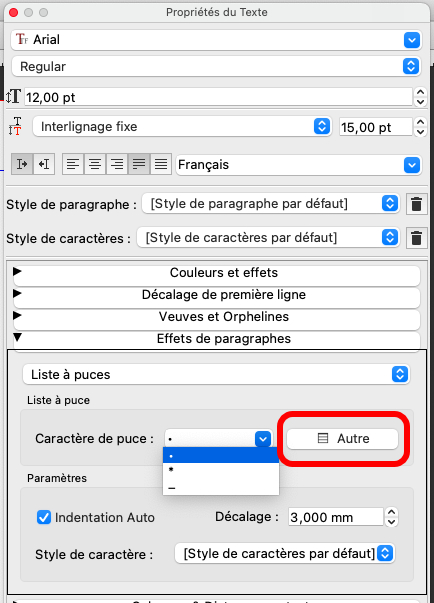Select right-to-left text direction icon
Screen dimensions: 434x603
point(44,164)
